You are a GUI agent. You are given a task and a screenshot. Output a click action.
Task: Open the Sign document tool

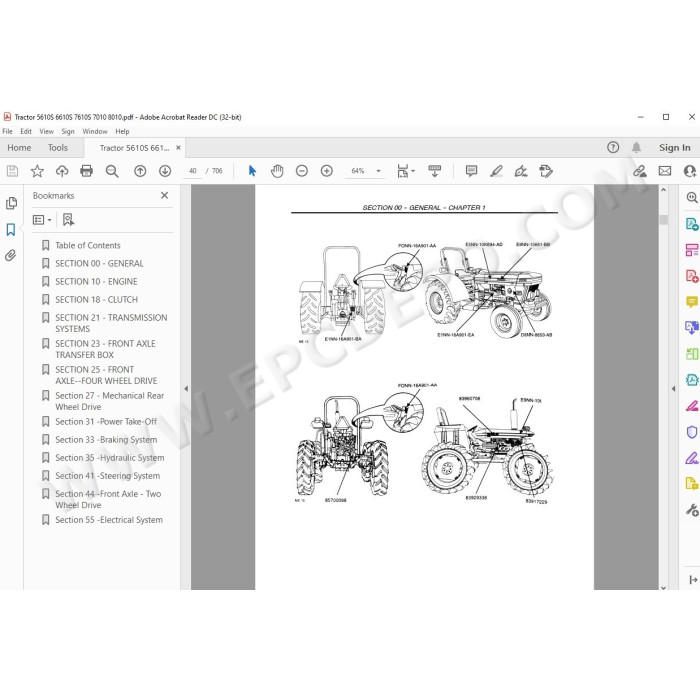pyautogui.click(x=521, y=171)
